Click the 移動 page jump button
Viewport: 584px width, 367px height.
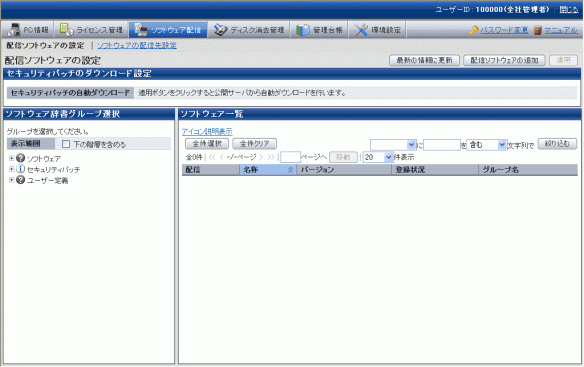point(343,157)
